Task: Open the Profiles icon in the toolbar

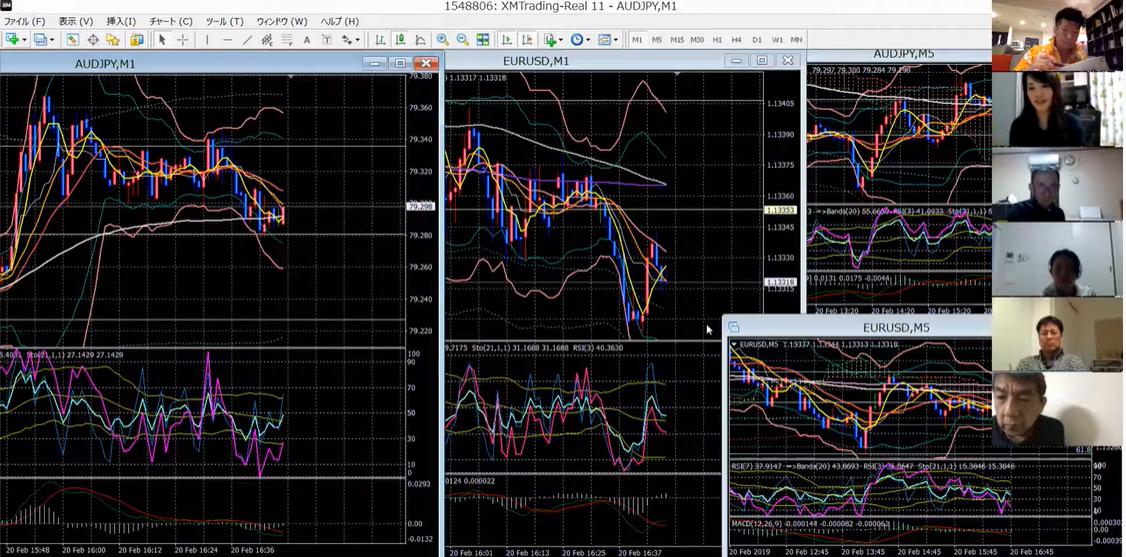Action: [x=41, y=39]
